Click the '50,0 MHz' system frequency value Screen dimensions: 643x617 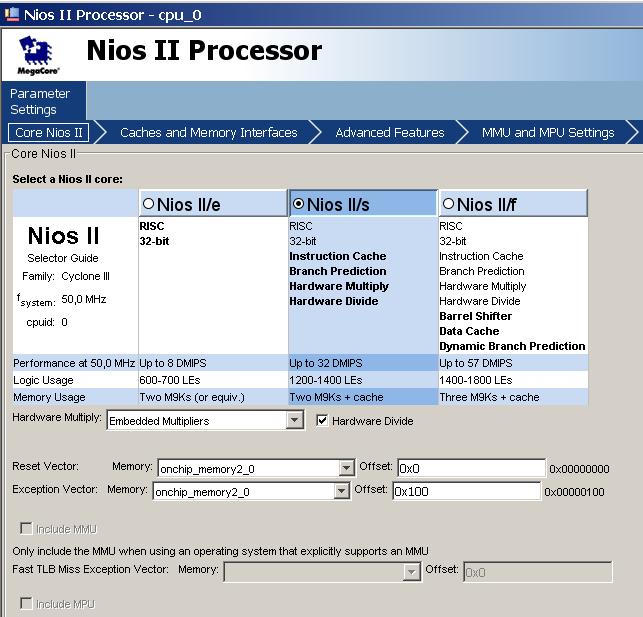84,299
